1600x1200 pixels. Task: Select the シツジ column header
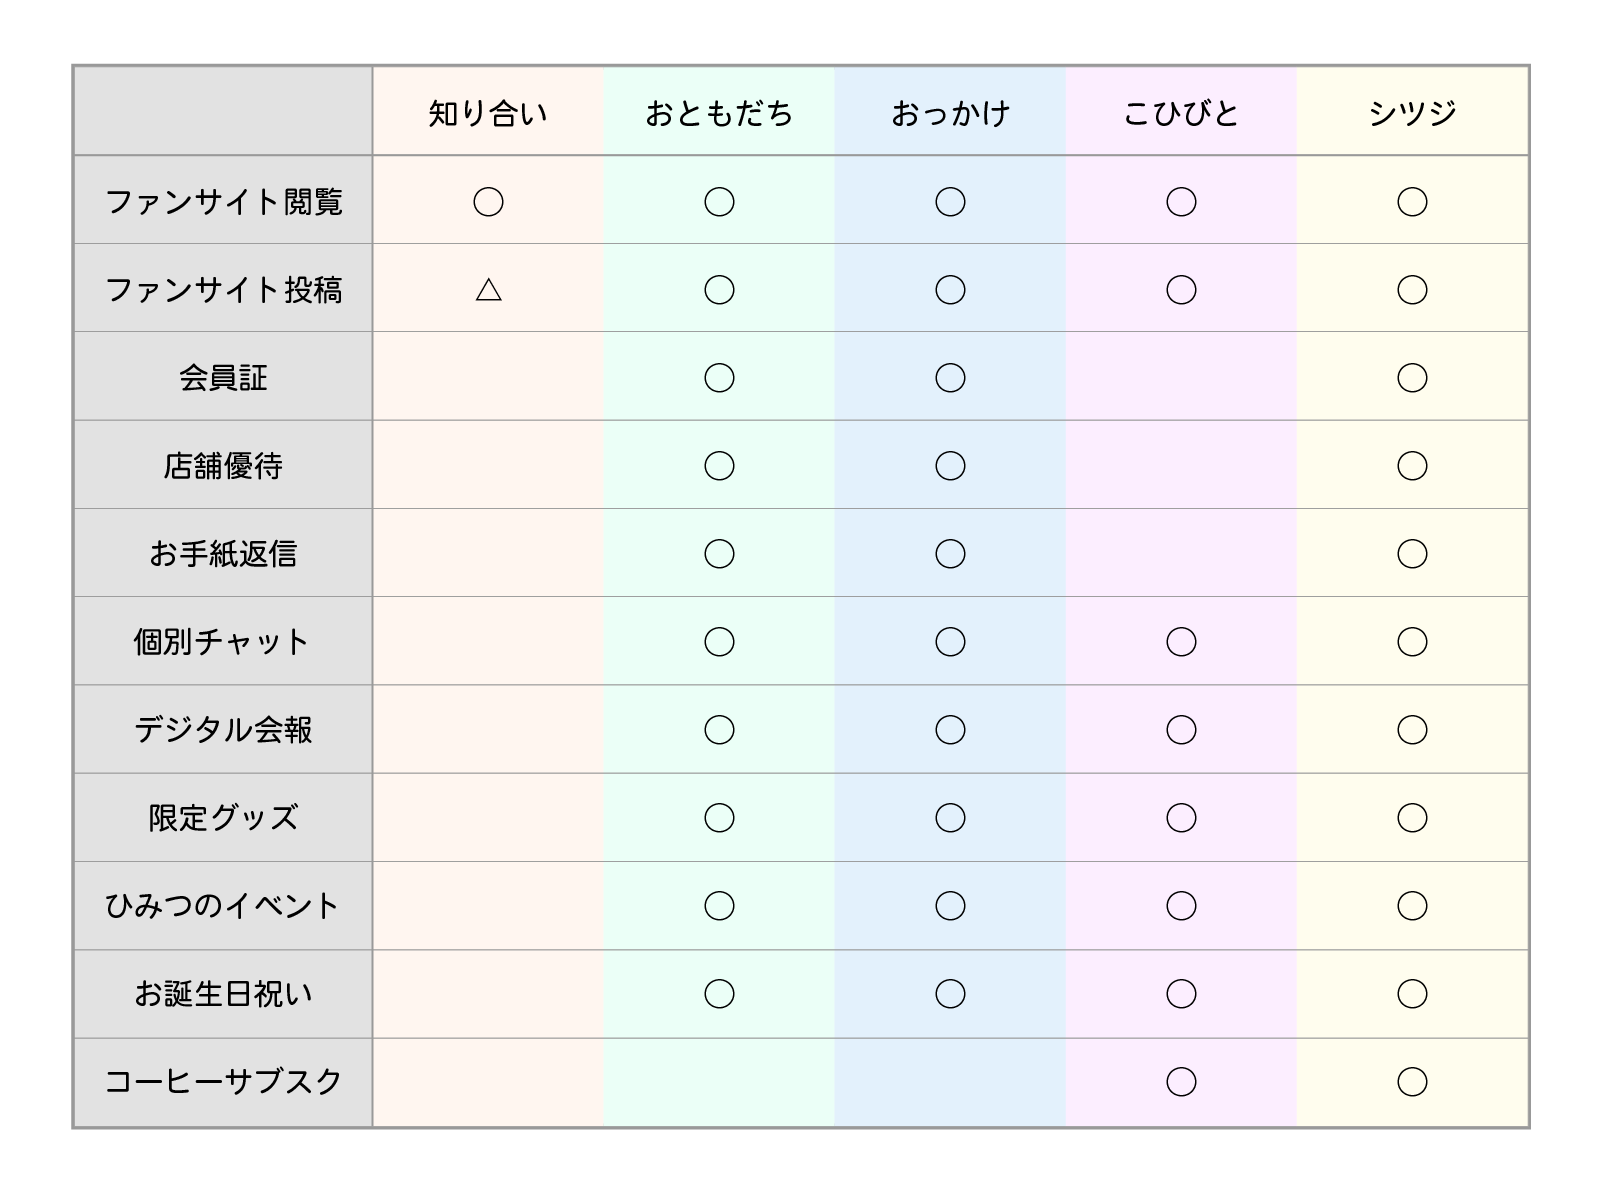point(1412,113)
